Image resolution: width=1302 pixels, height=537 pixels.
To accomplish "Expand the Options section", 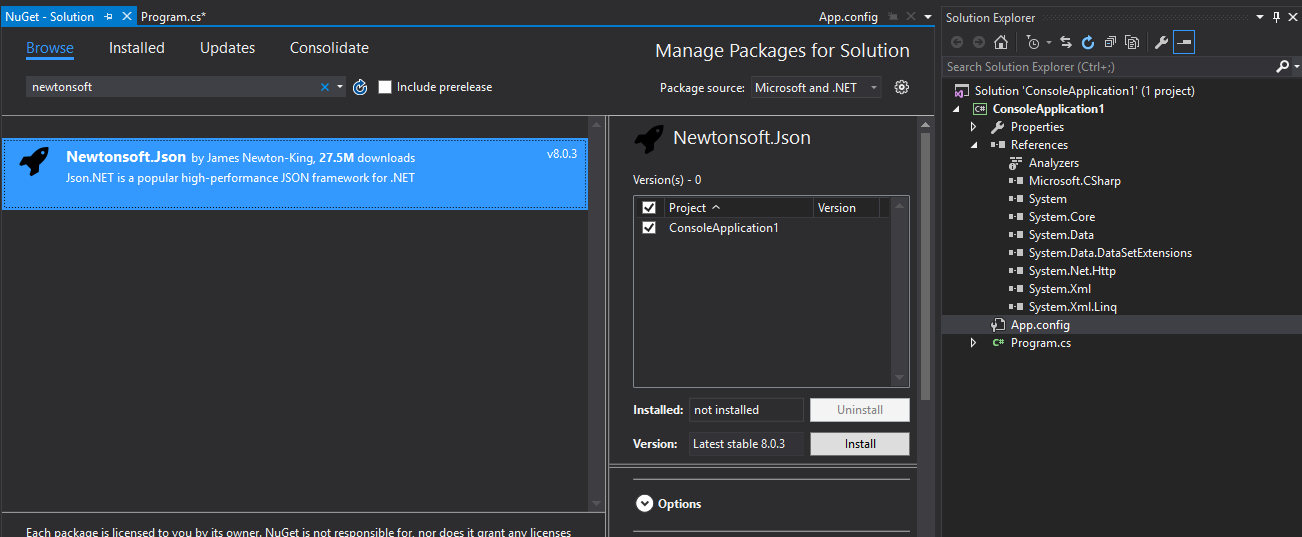I will pos(645,504).
